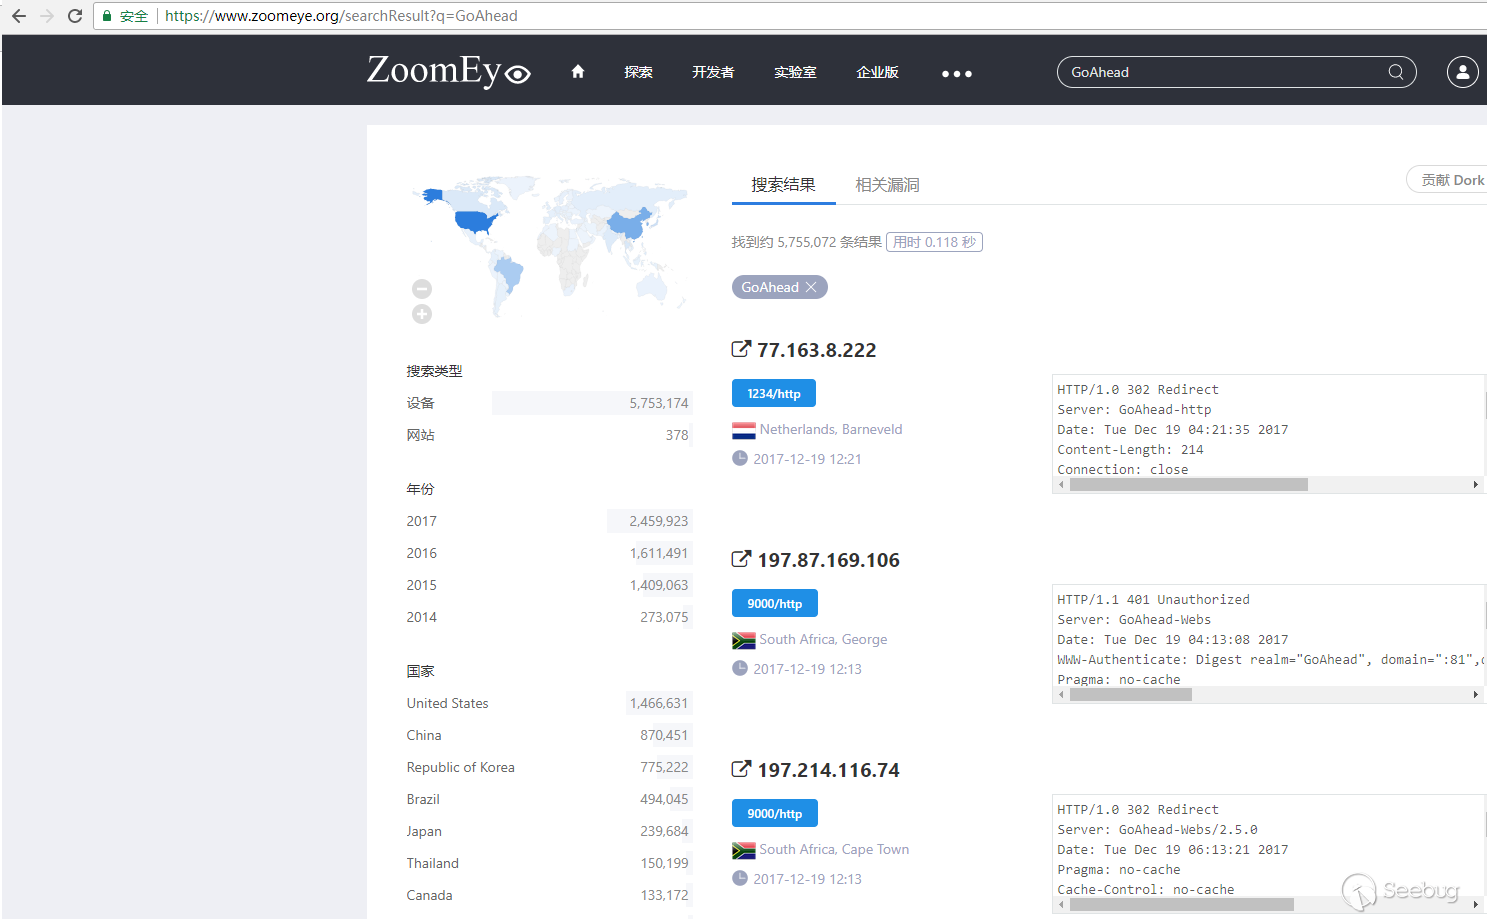Go back using the browser back arrow

(x=19, y=16)
